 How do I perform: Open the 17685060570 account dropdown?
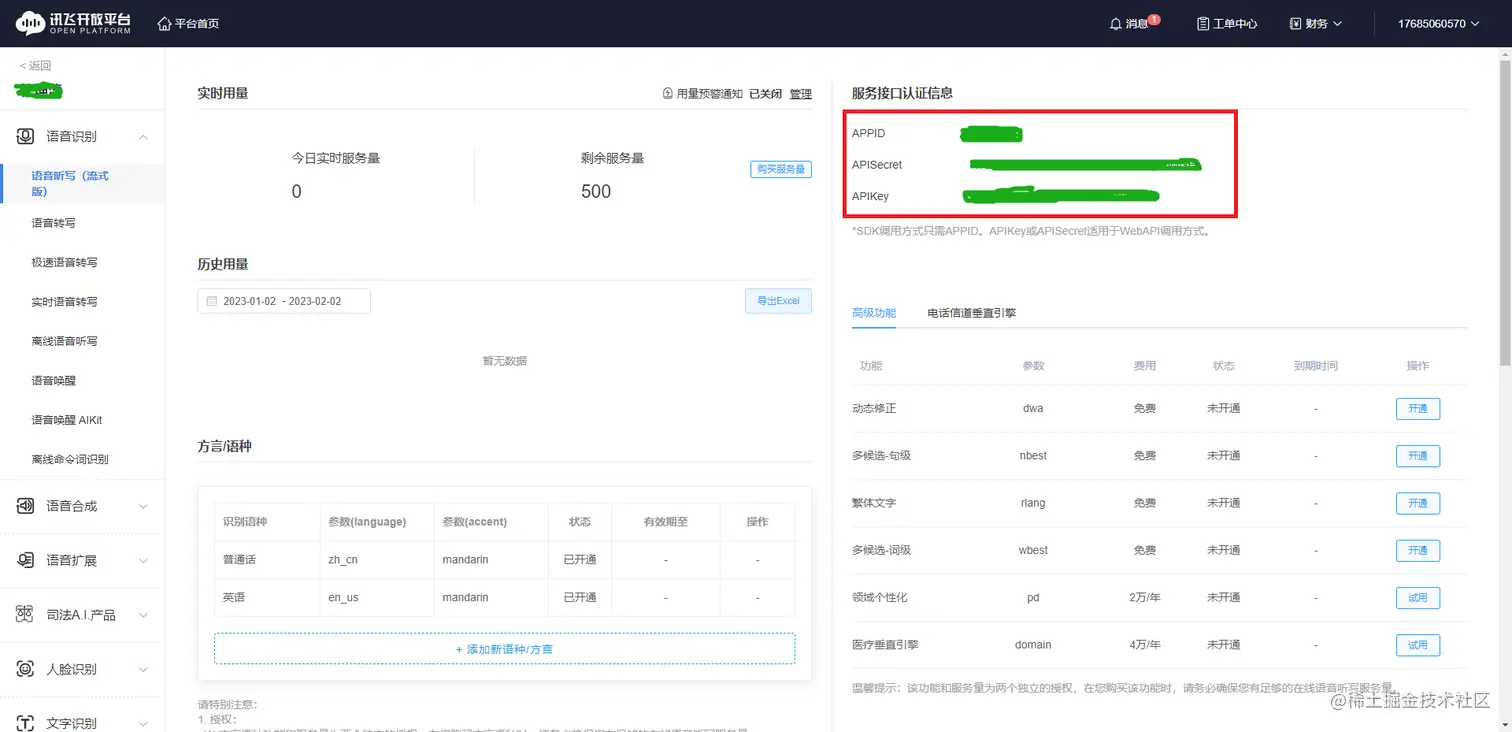[x=1439, y=23]
